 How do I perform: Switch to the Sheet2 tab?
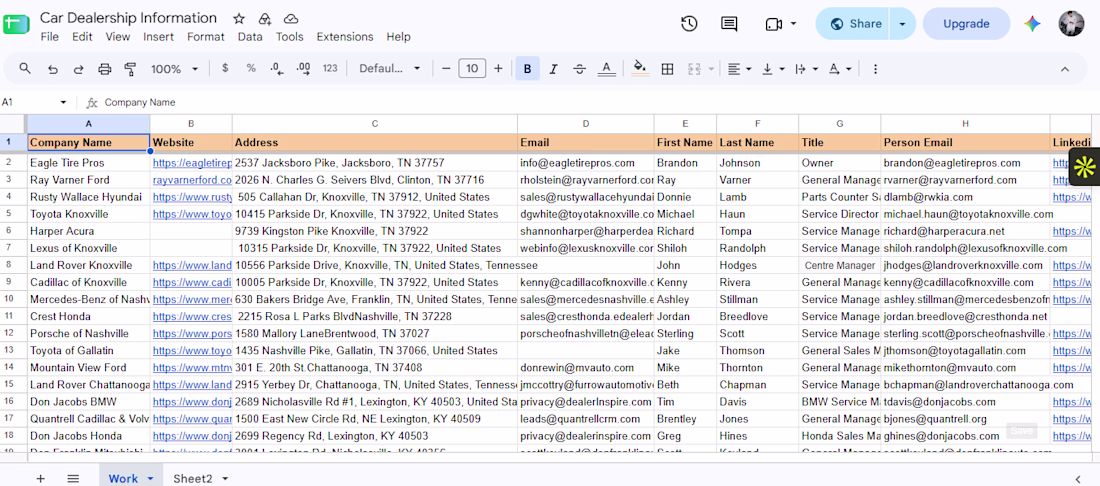click(193, 478)
